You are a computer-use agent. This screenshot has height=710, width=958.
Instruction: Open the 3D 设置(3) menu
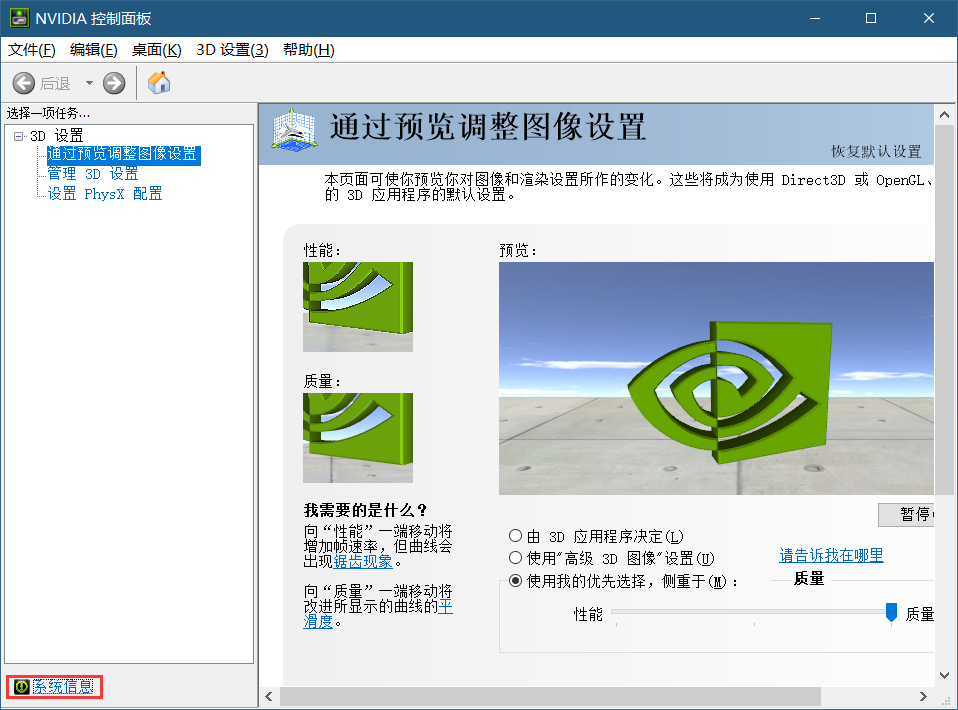(x=232, y=50)
